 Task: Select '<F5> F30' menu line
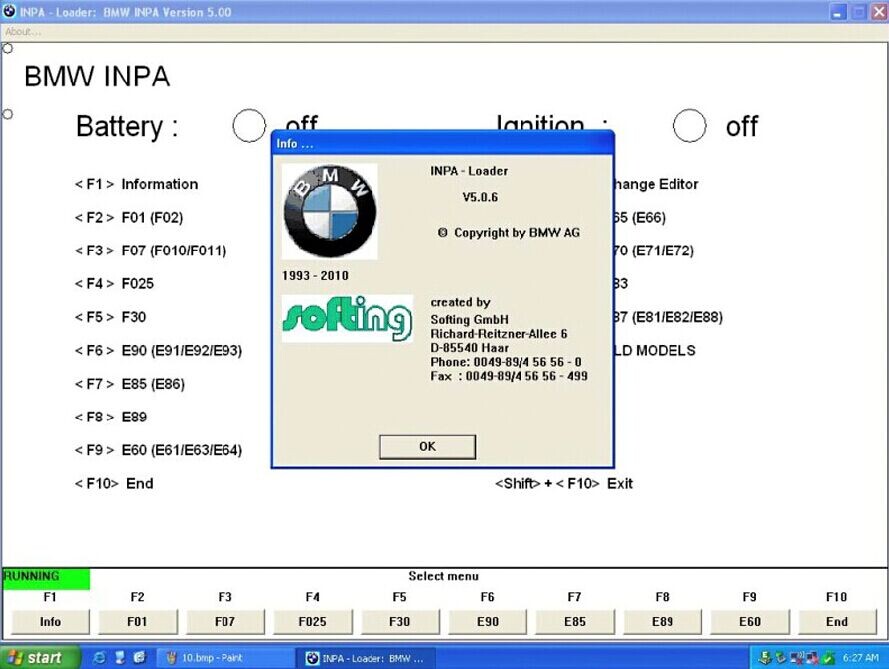tap(110, 317)
